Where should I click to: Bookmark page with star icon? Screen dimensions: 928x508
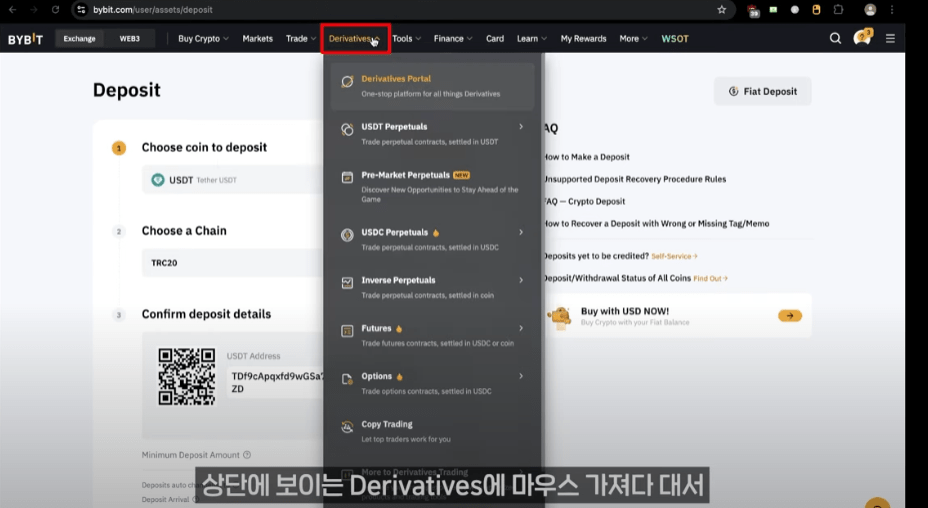[721, 9]
